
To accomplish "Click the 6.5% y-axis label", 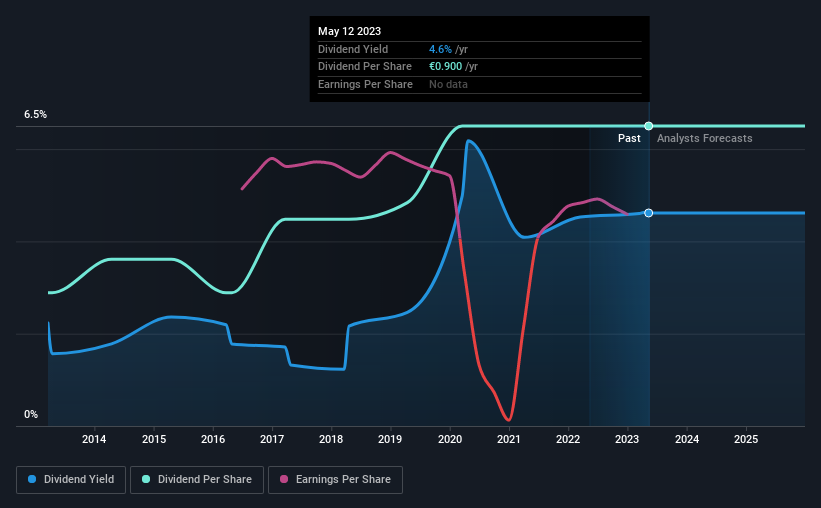I will click(x=35, y=114).
